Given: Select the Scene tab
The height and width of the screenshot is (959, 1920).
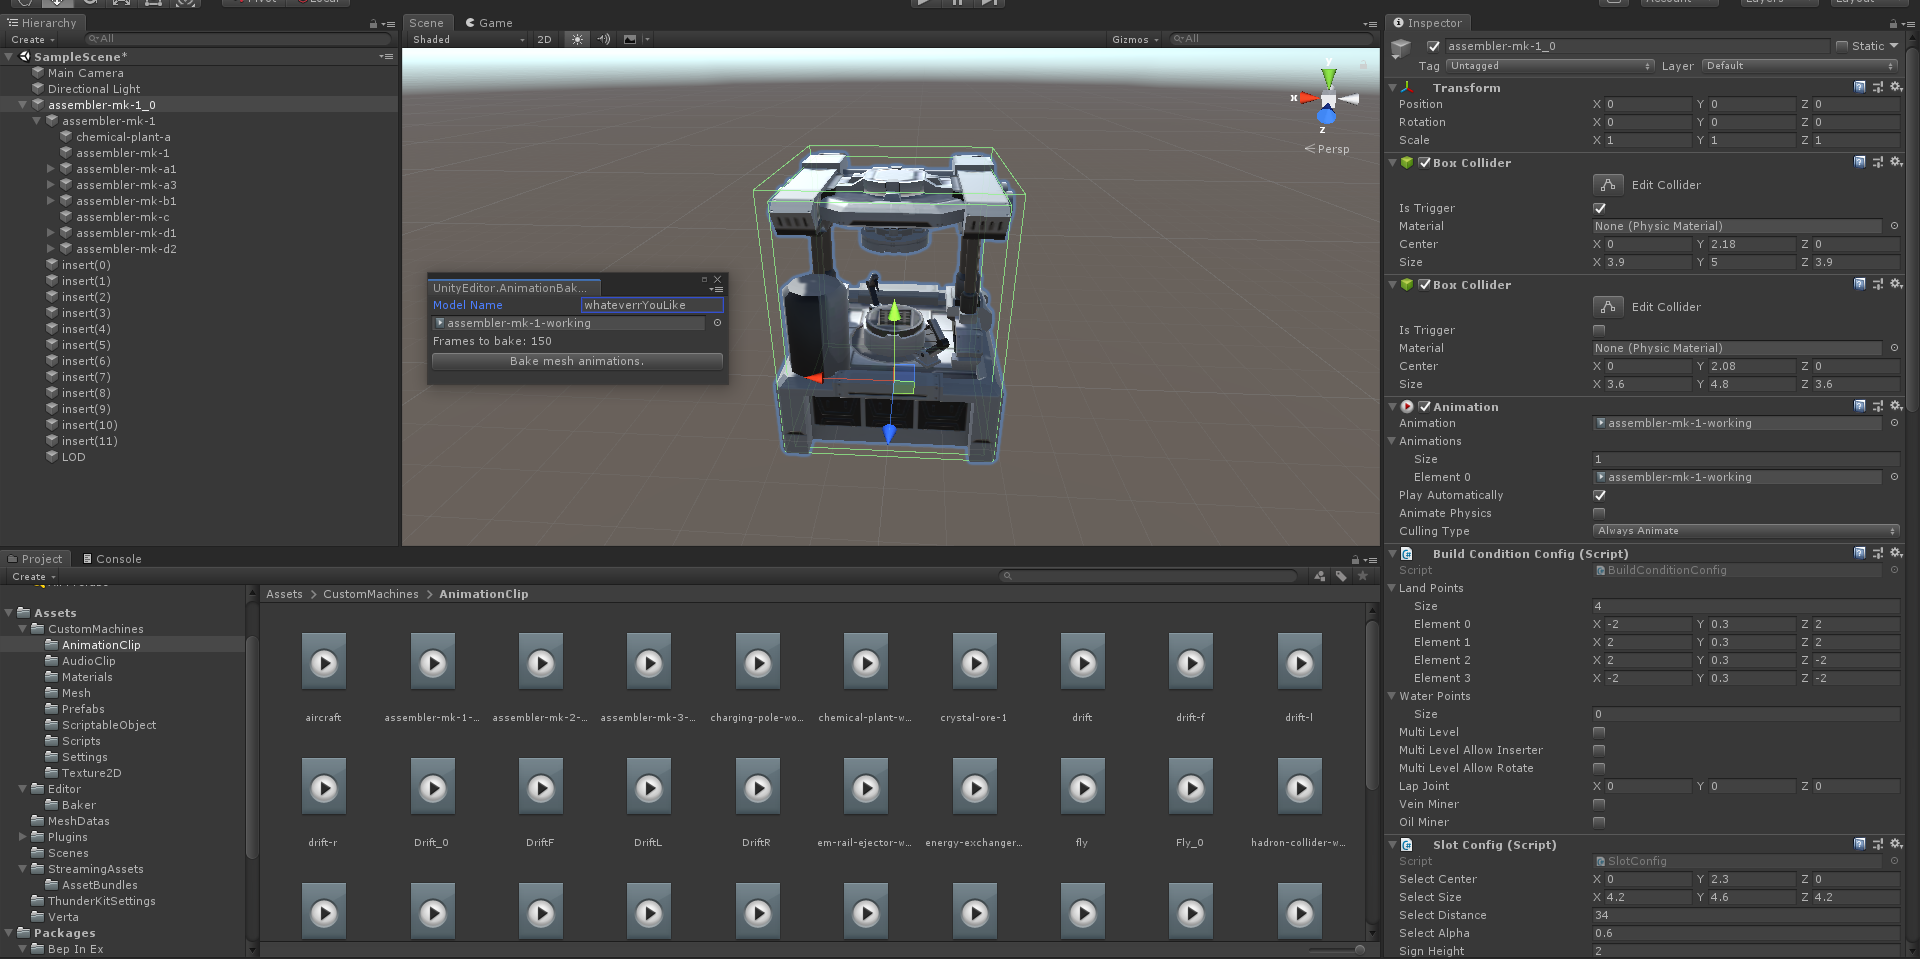Looking at the screenshot, I should (x=426, y=23).
